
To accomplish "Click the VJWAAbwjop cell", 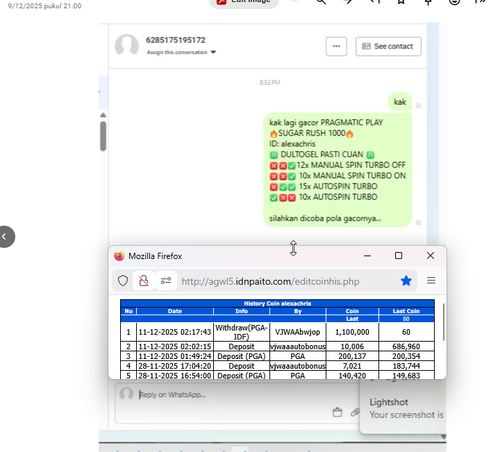I will click(x=298, y=332).
